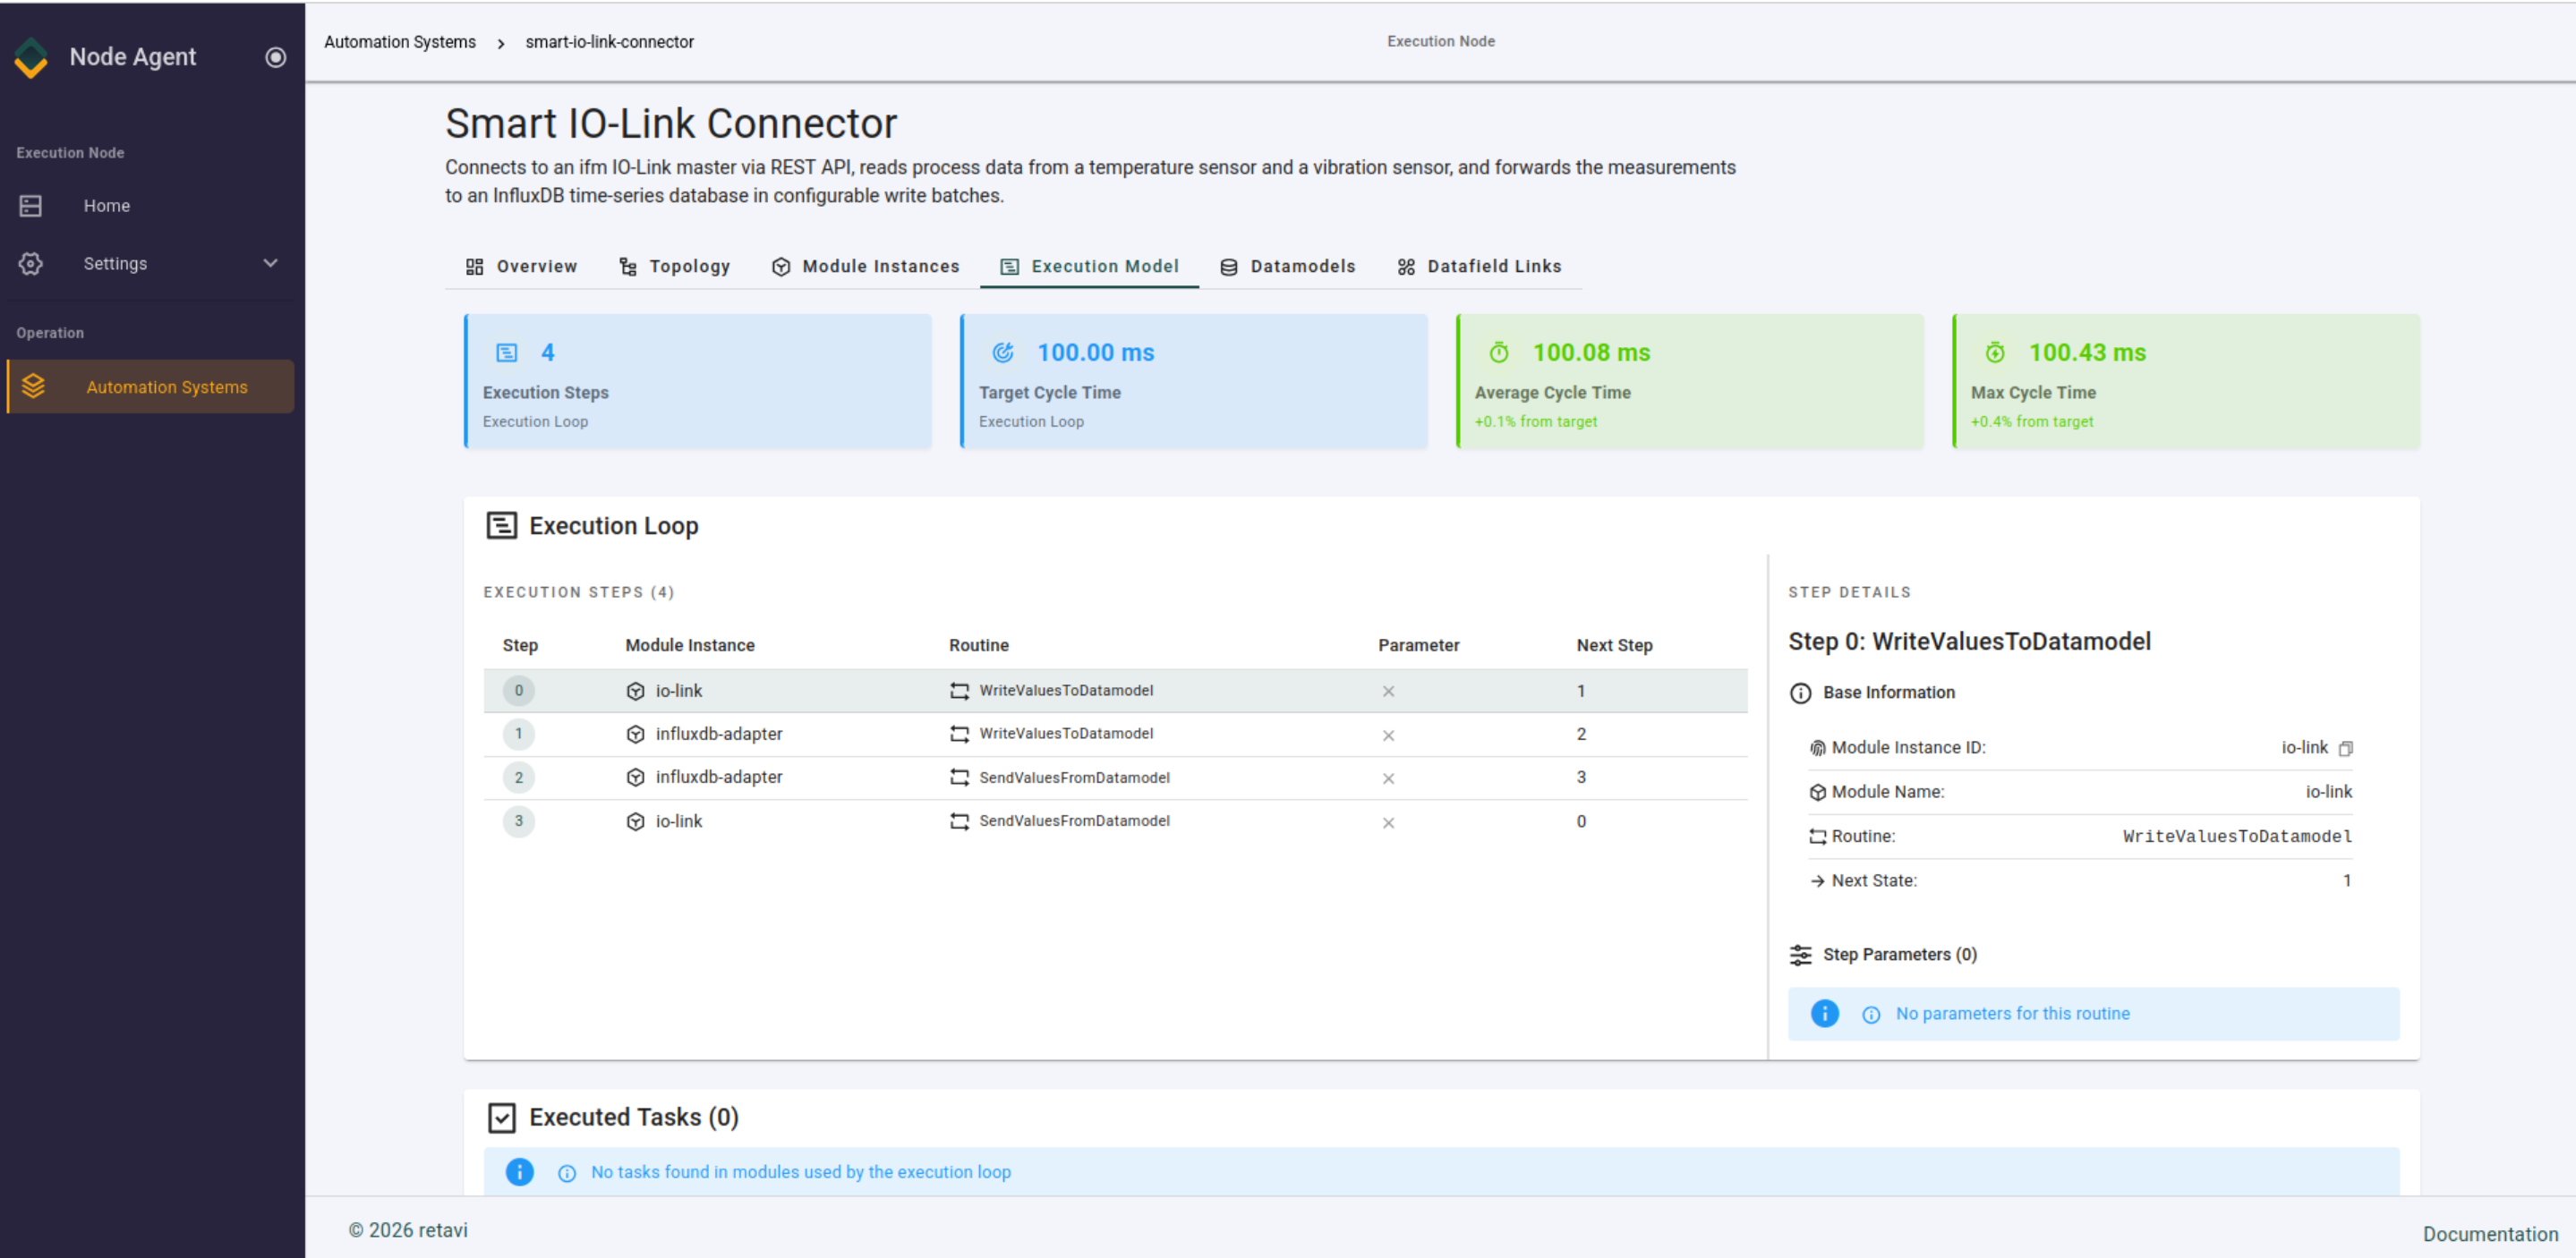Open the Topology tab
The width and height of the screenshot is (2576, 1258).
click(674, 267)
